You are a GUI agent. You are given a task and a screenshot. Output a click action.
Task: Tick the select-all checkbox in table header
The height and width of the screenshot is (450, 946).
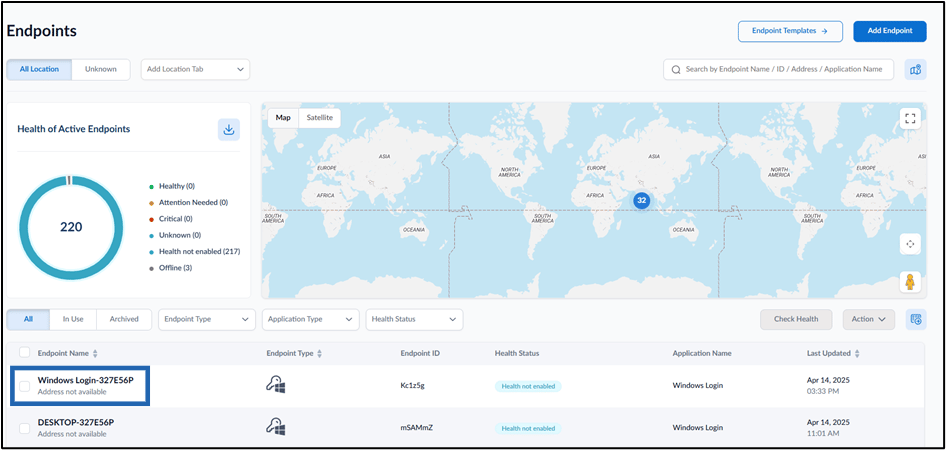24,352
